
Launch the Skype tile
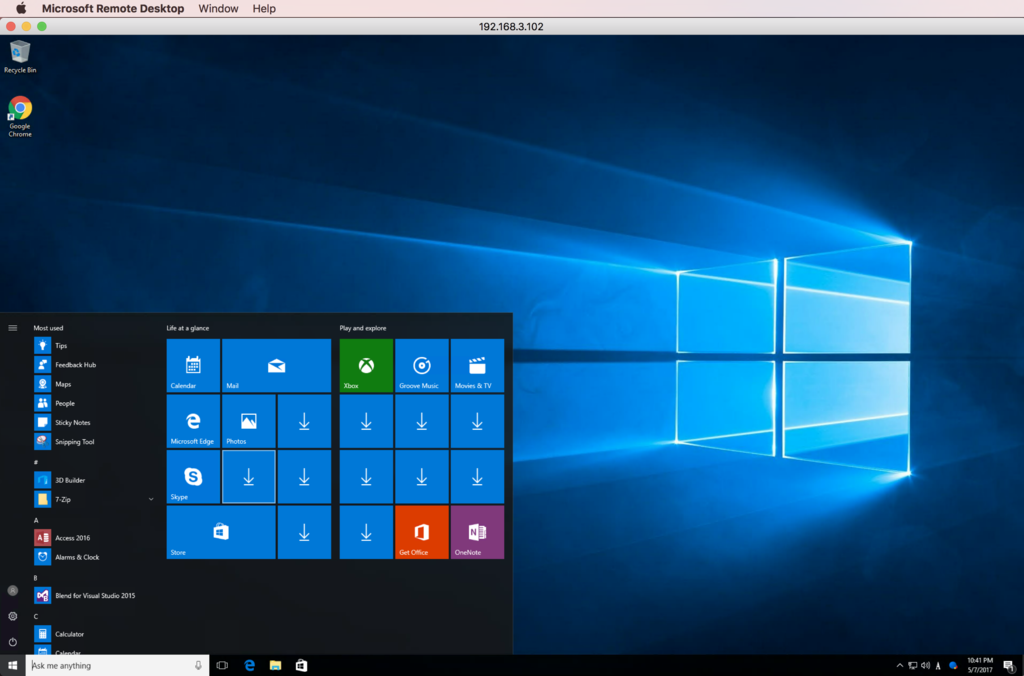pyautogui.click(x=193, y=476)
